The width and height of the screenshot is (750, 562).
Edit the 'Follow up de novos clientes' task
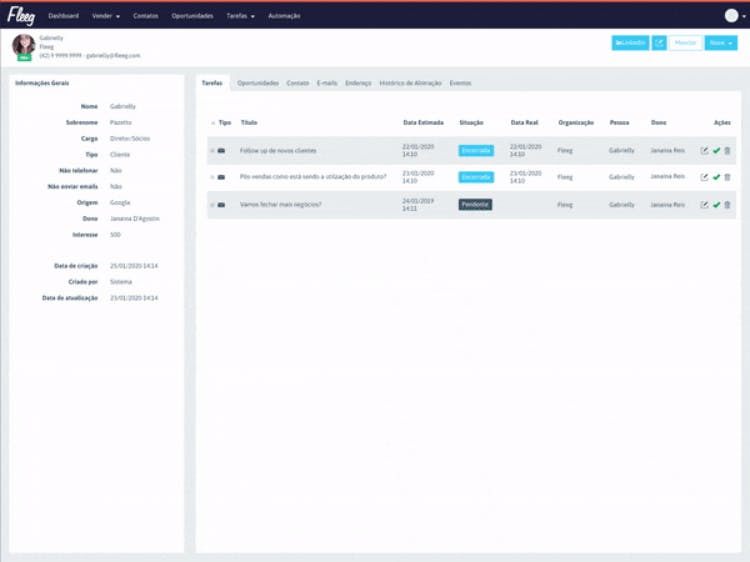tap(704, 151)
